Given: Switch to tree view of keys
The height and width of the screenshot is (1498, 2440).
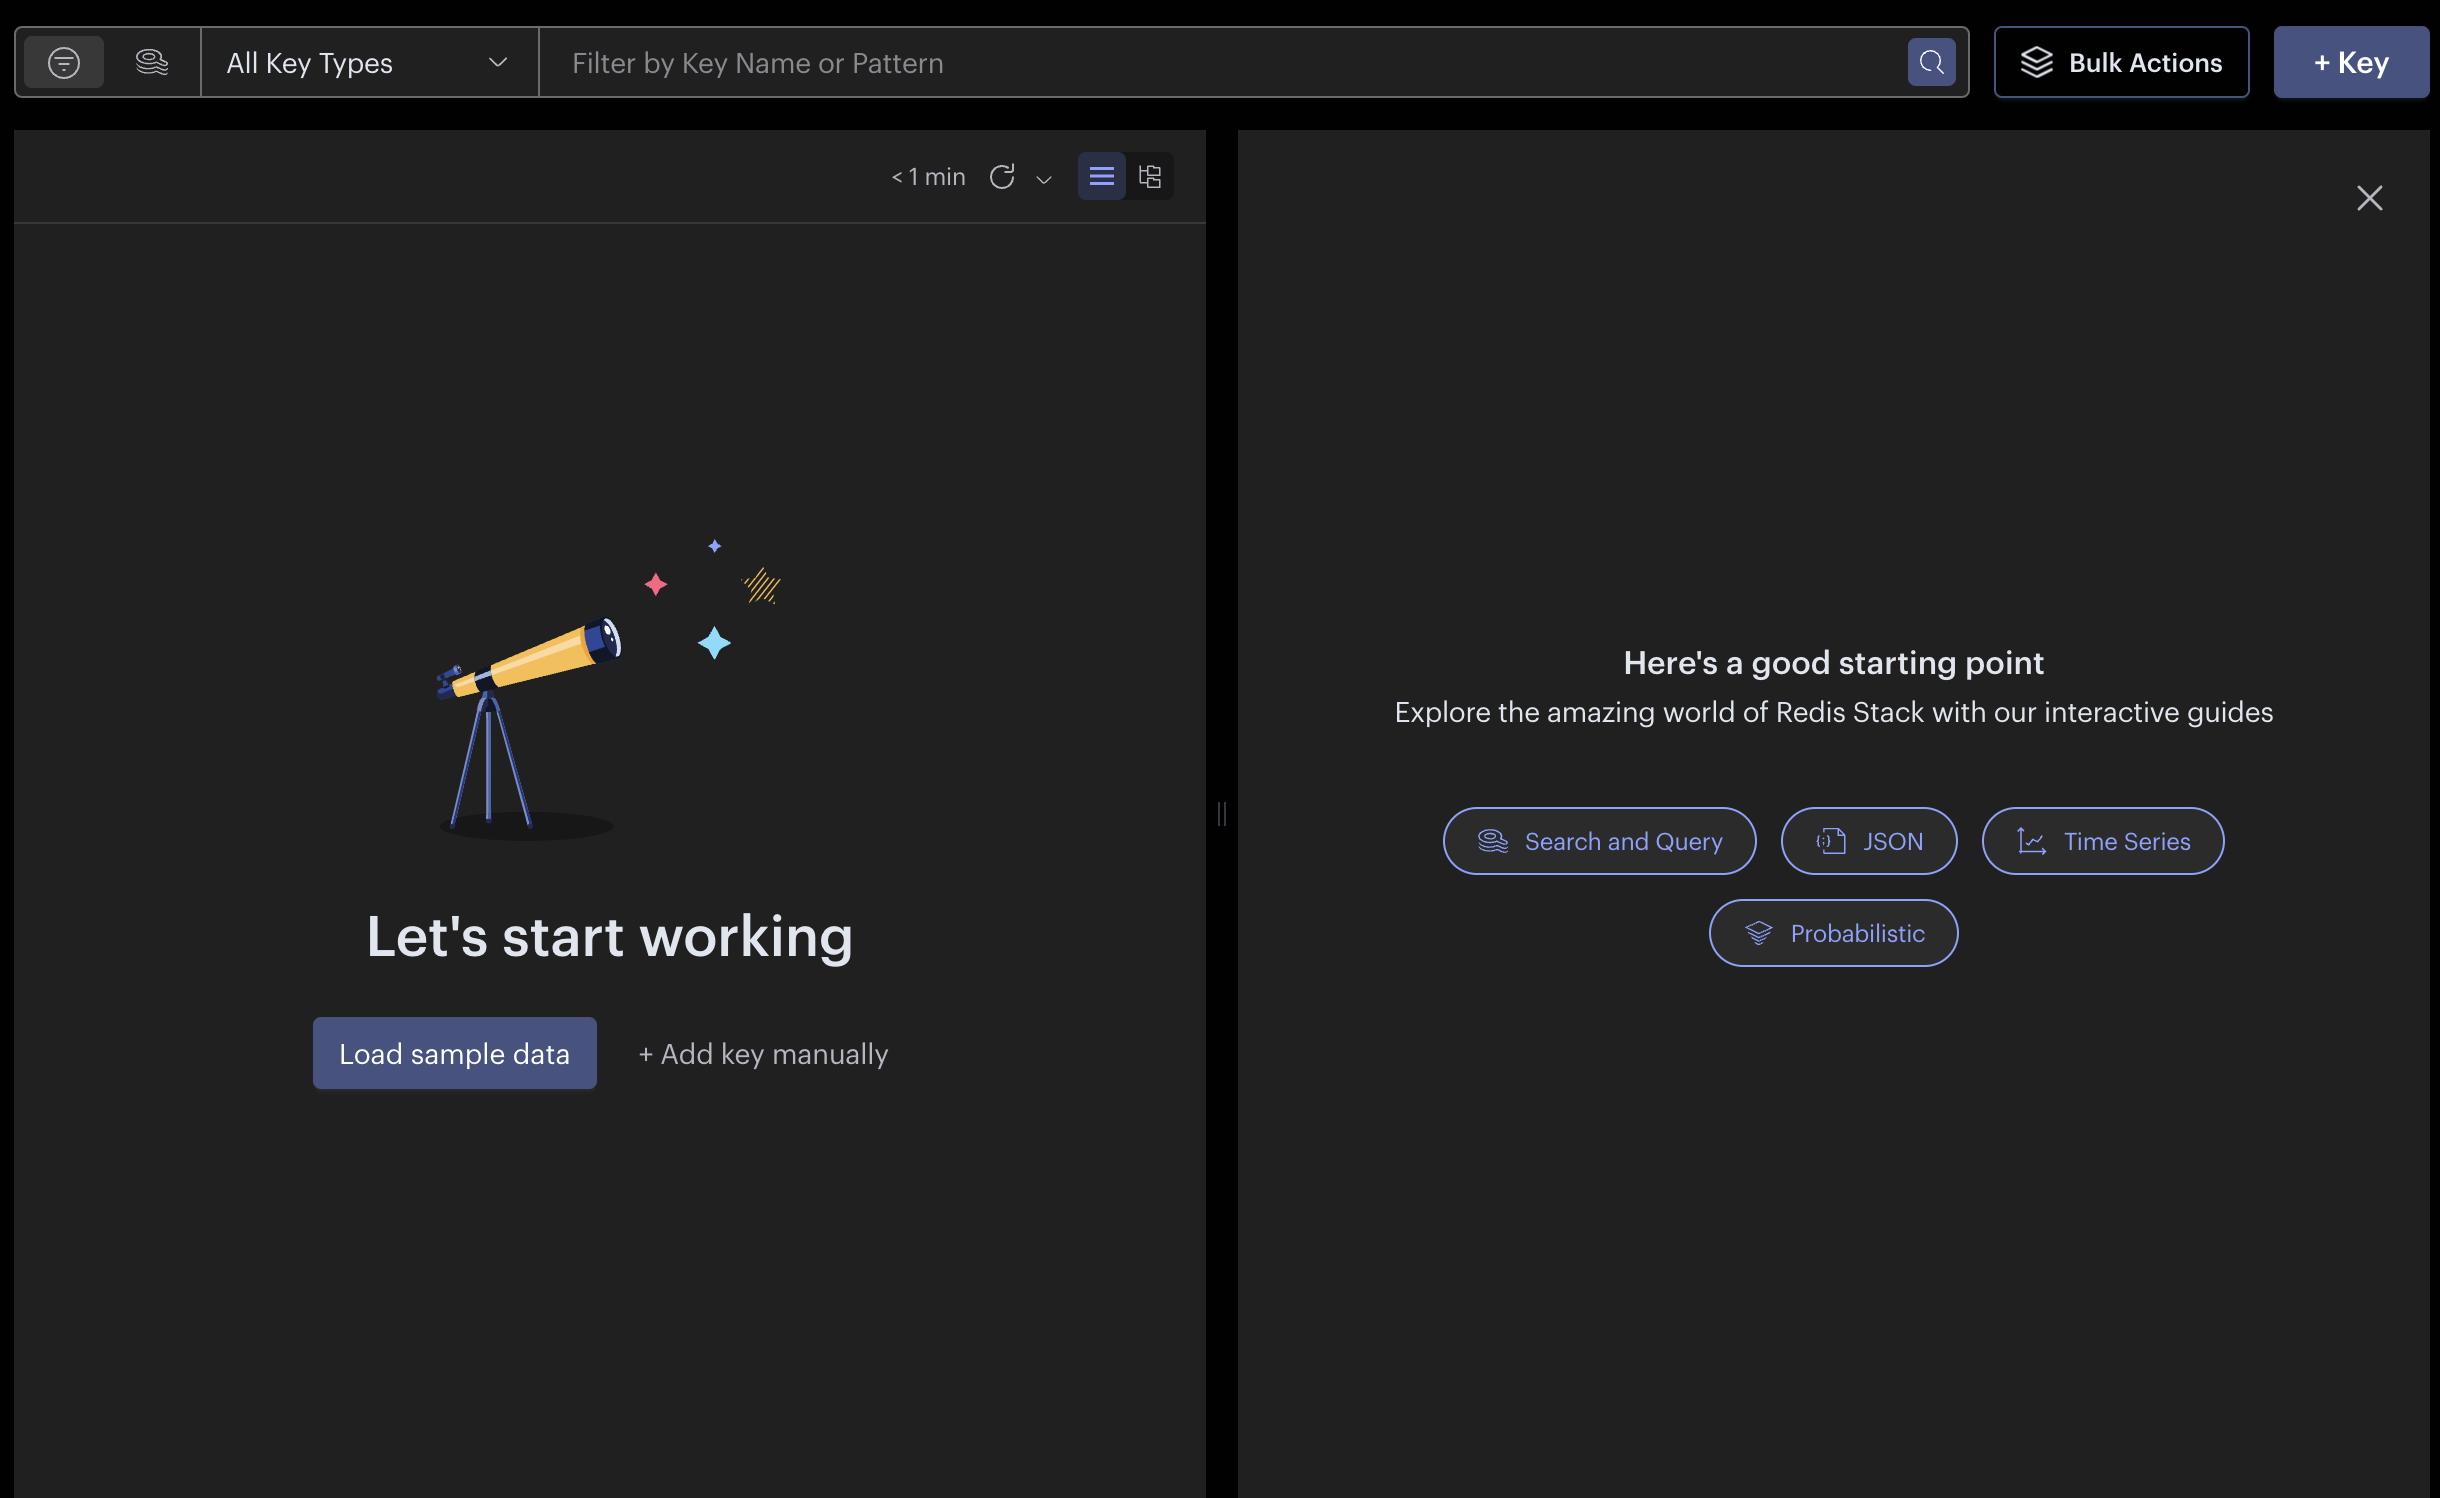Looking at the screenshot, I should (1150, 177).
